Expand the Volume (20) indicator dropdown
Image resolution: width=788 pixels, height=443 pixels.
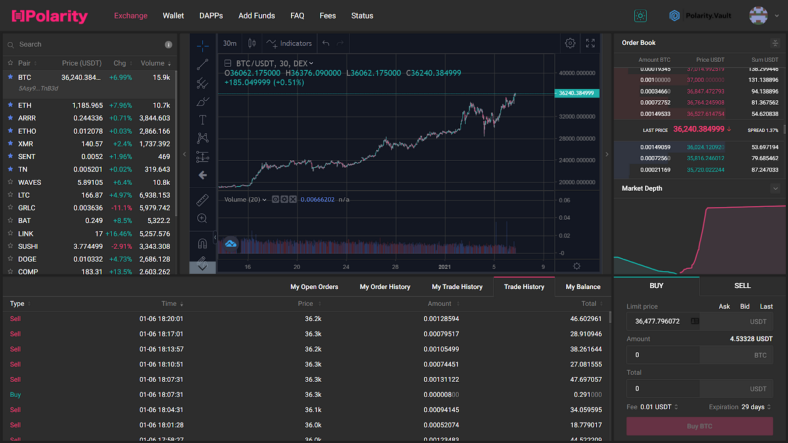coord(265,199)
